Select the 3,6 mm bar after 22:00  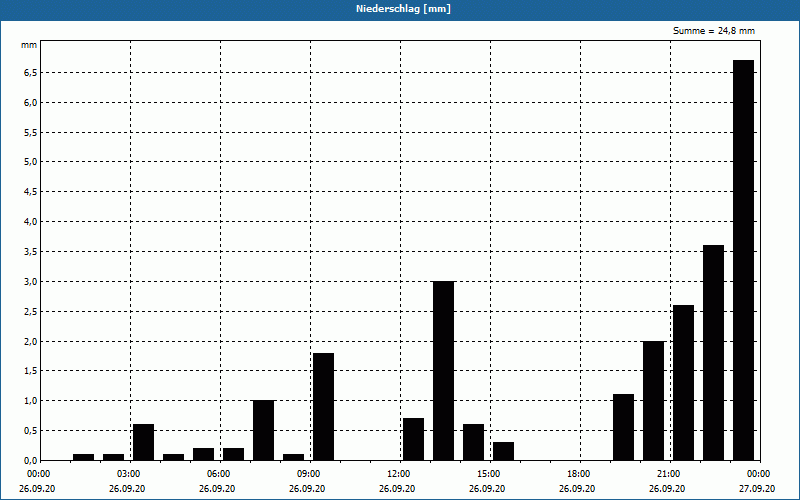(x=713, y=353)
